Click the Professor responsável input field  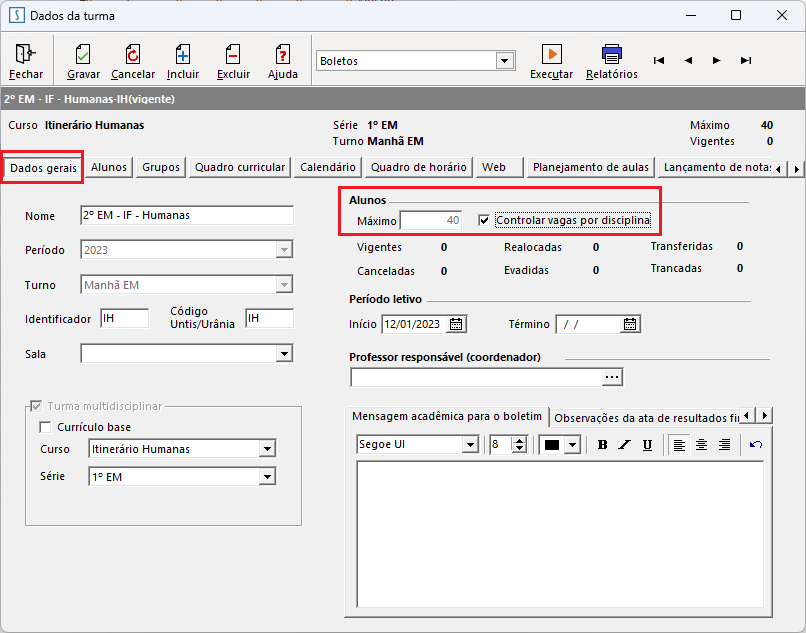pyautogui.click(x=477, y=377)
